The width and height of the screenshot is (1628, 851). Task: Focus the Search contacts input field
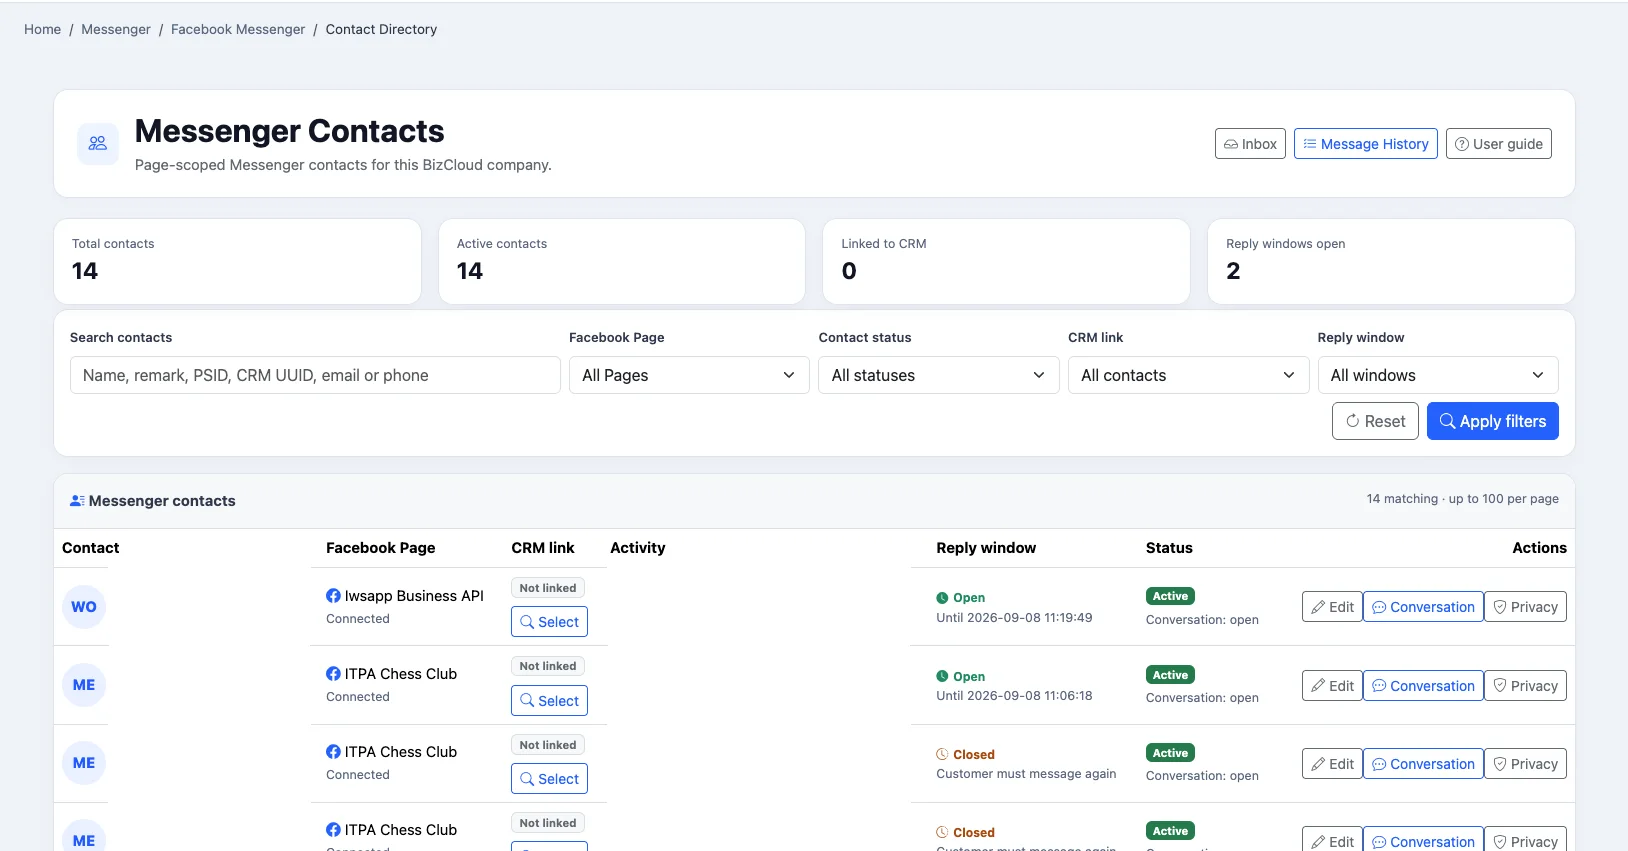coord(315,375)
